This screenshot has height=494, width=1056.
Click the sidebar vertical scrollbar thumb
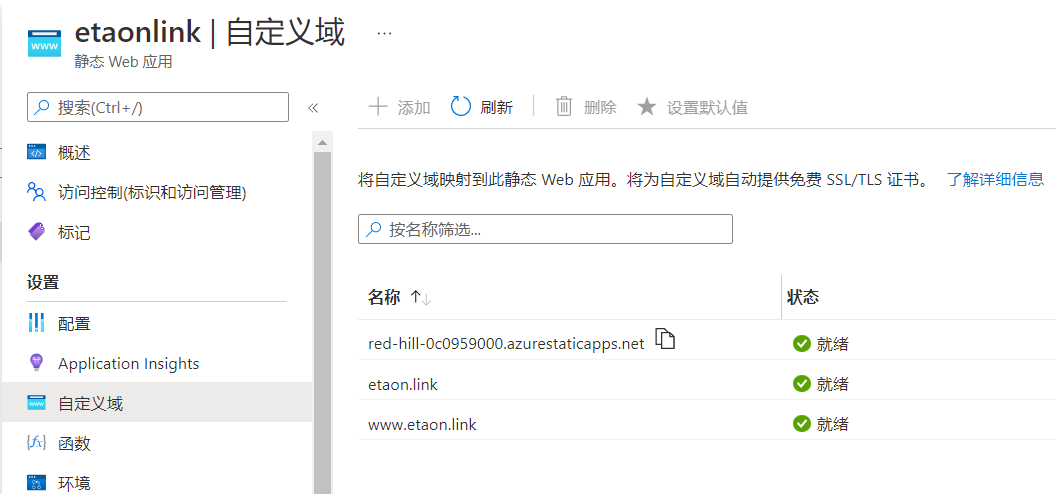323,323
